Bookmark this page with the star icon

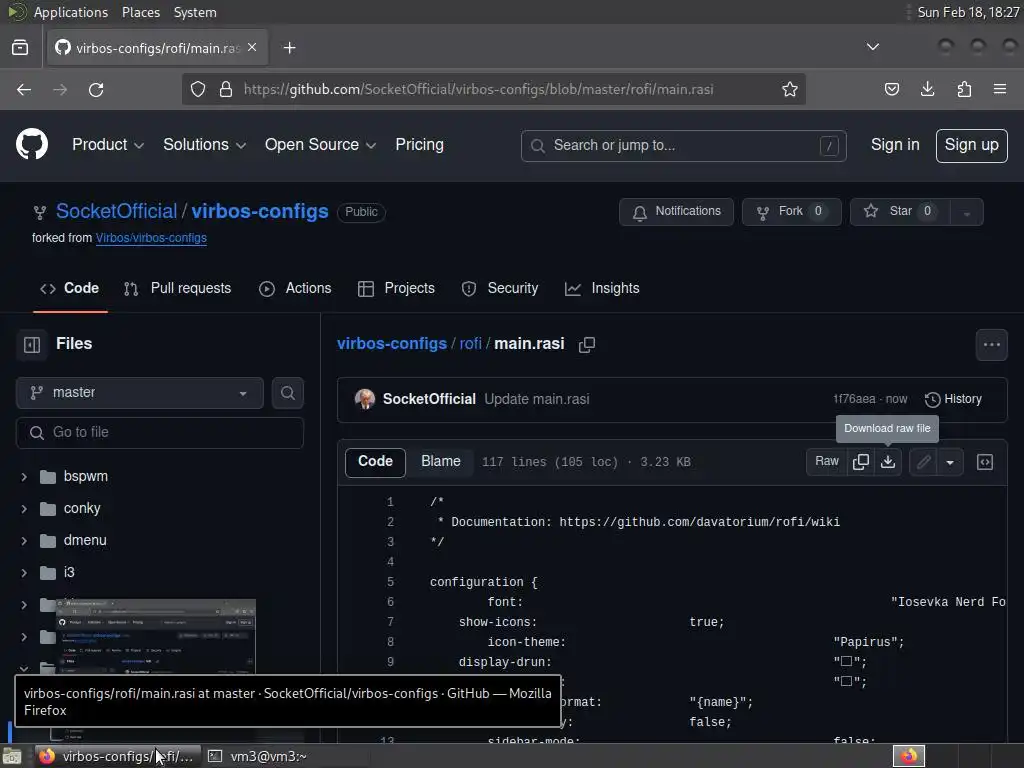(x=790, y=89)
